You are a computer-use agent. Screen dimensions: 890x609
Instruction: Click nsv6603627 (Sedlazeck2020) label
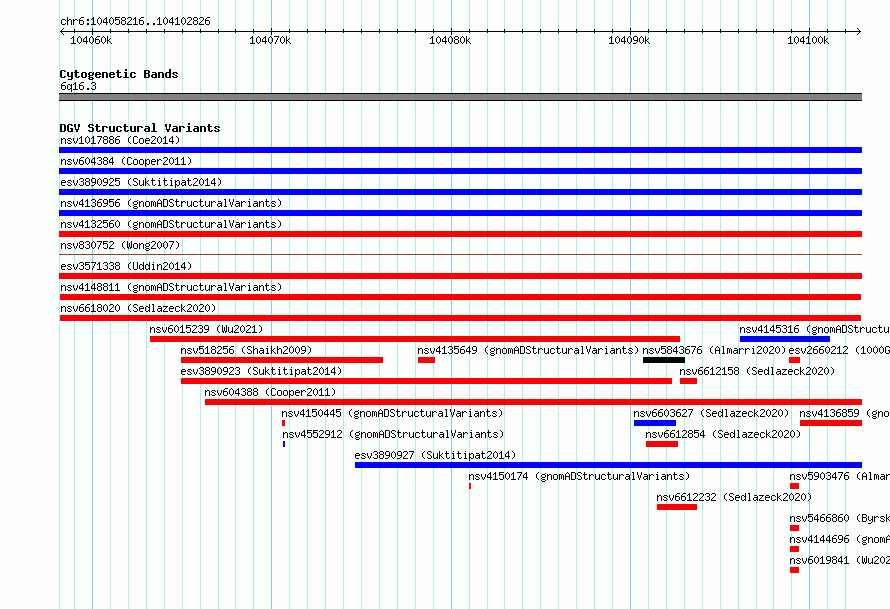(x=711, y=413)
